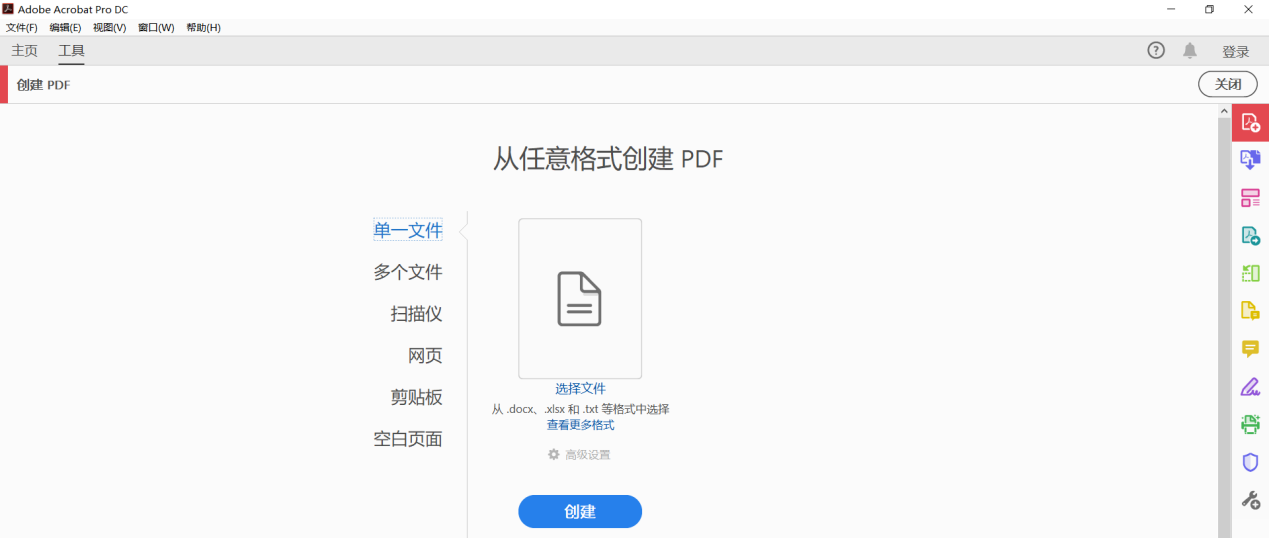
Task: Open the 编辑(E) menu
Action: click(x=65, y=28)
